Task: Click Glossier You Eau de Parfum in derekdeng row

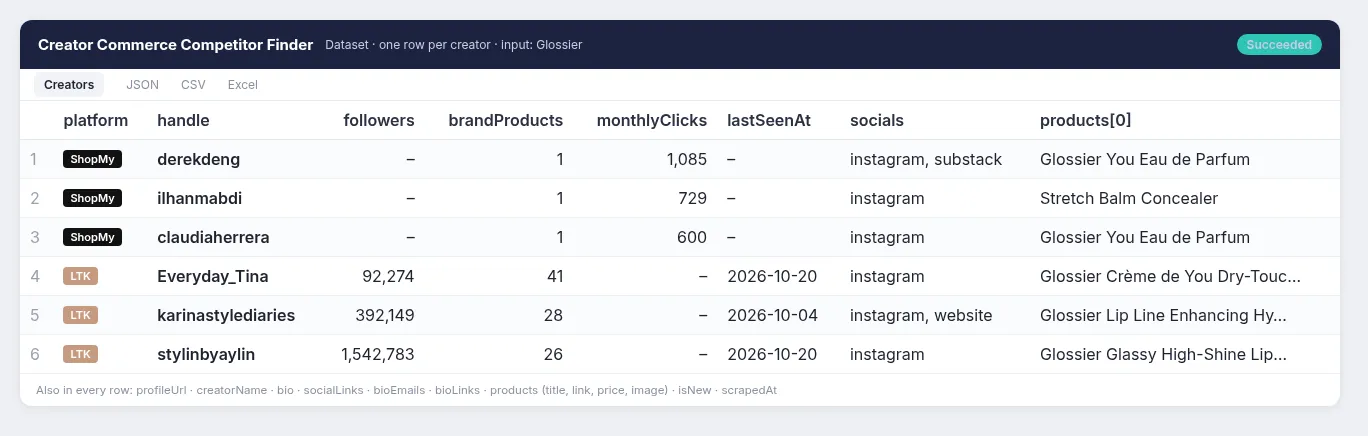Action: click(1145, 159)
